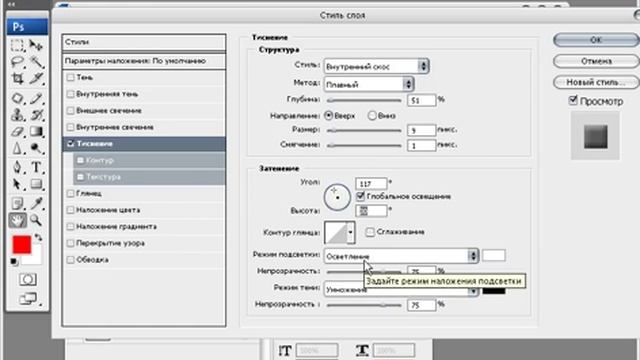This screenshot has height=360, width=640.
Task: Reset to default black and white colors
Action: pyautogui.click(x=14, y=262)
